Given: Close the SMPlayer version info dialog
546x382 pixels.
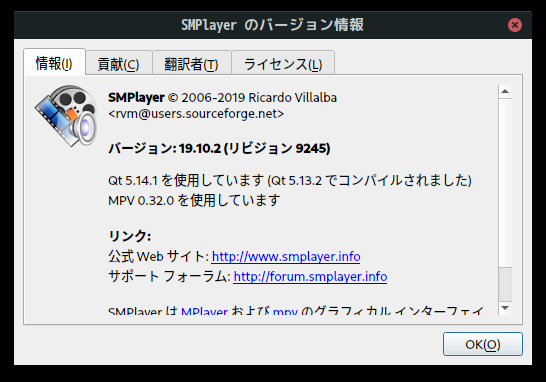Looking at the screenshot, I should point(515,25).
